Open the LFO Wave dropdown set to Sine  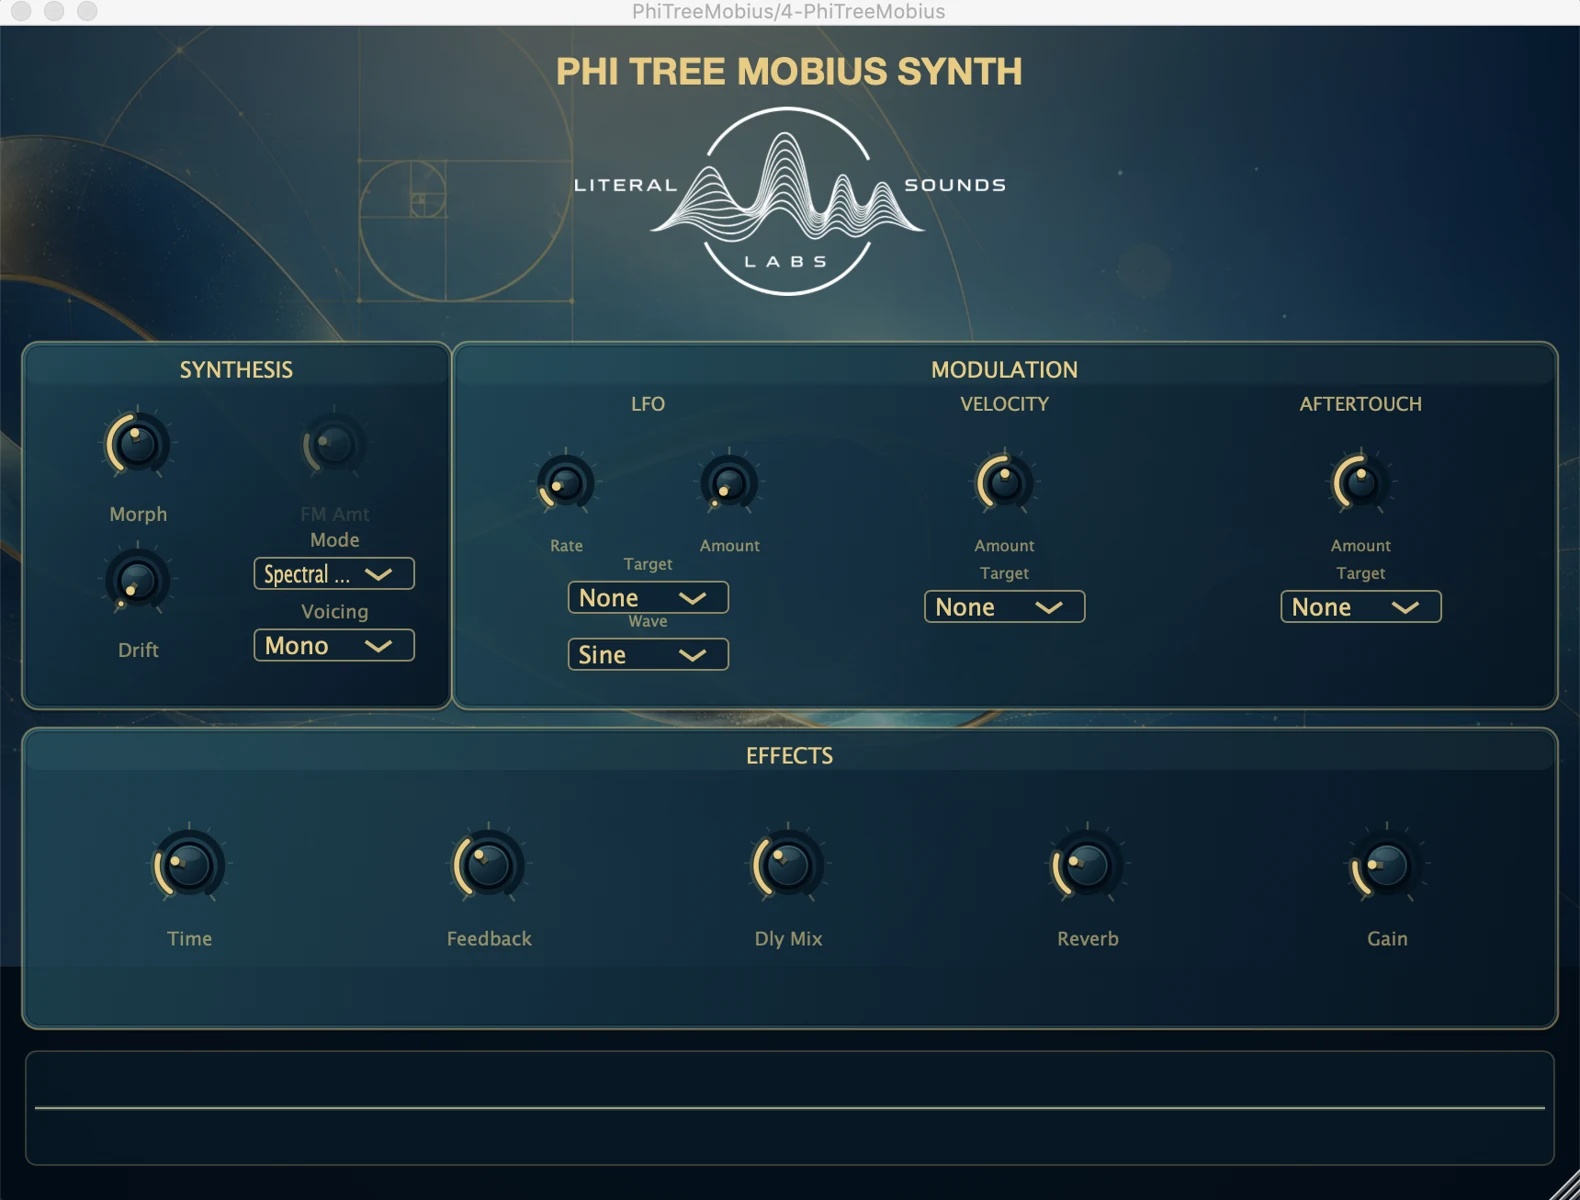coord(648,655)
